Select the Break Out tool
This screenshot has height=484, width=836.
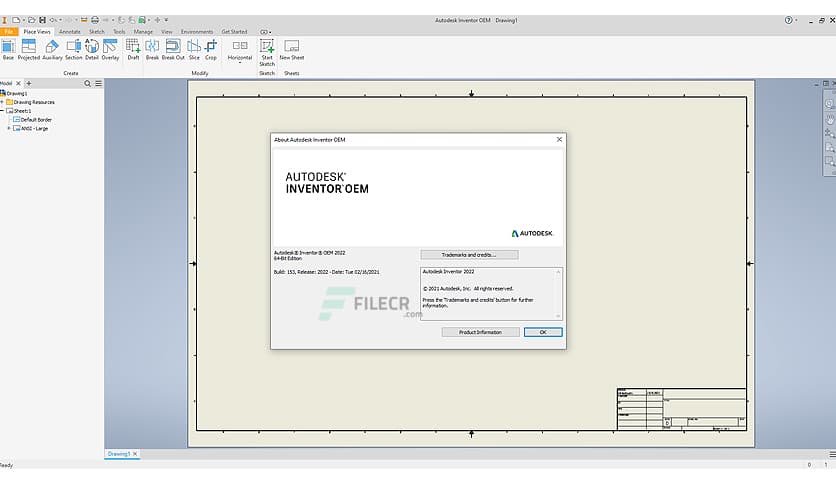coord(173,49)
